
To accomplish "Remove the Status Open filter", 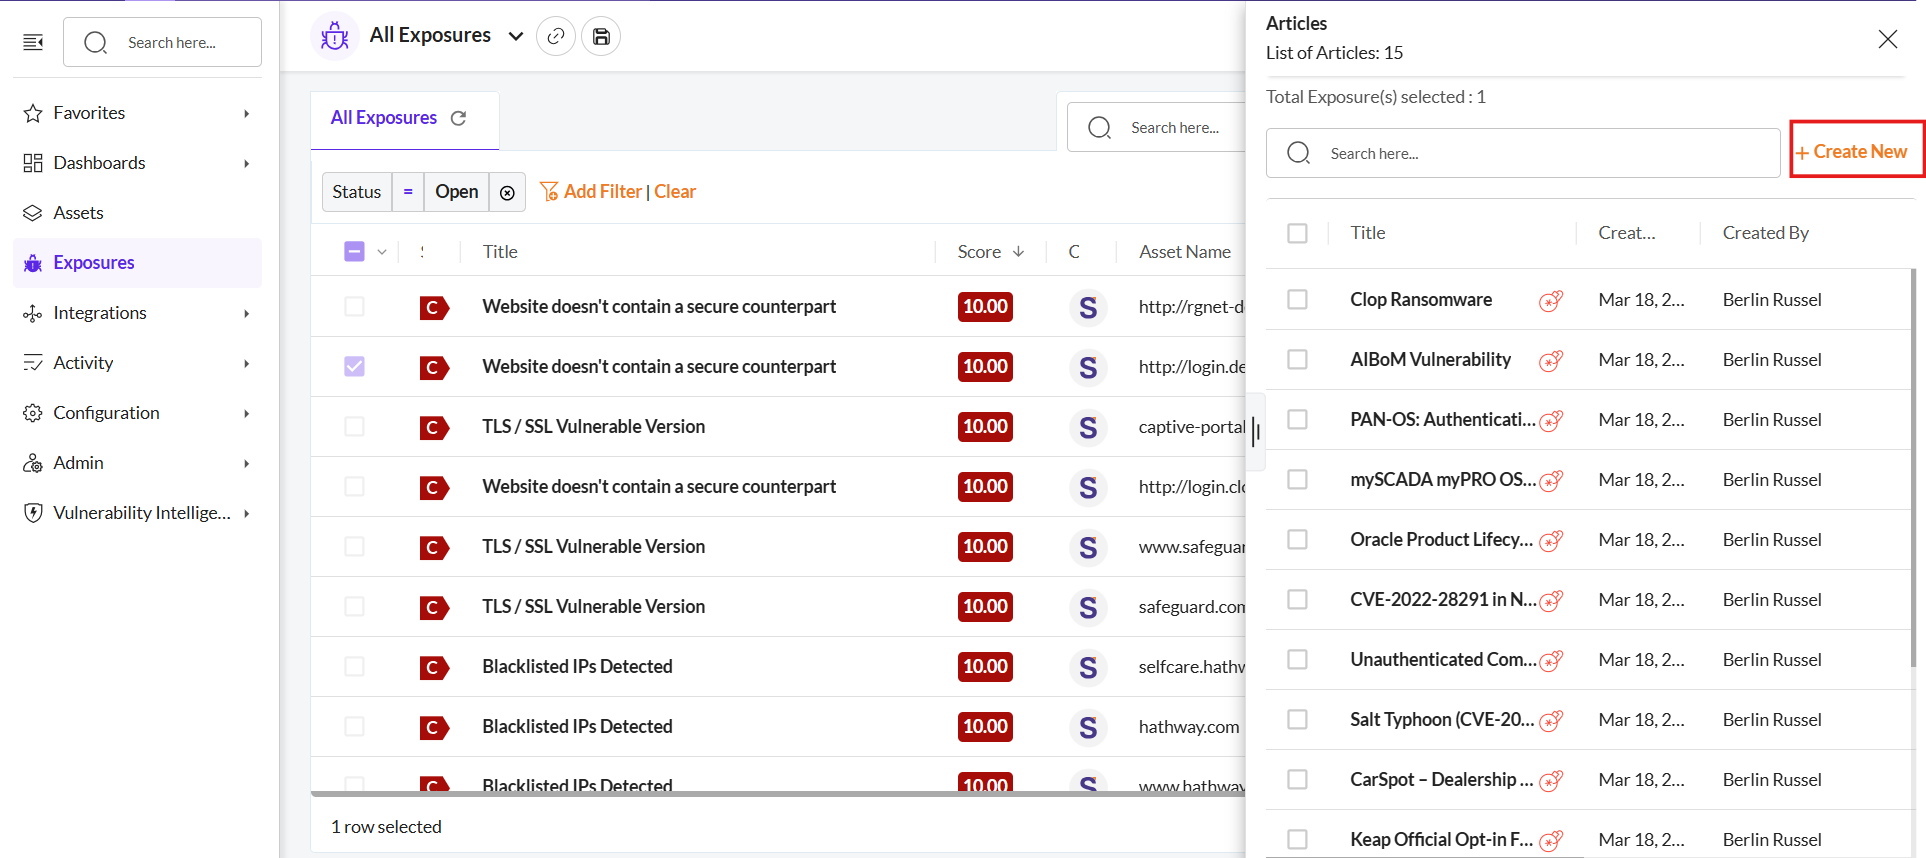I will coord(507,192).
